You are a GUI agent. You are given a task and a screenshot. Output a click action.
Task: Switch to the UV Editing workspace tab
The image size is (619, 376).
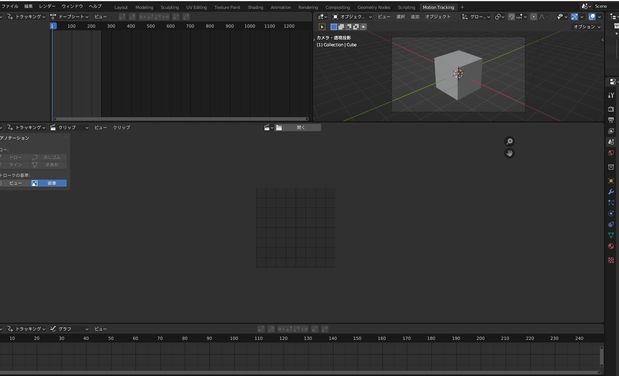click(x=196, y=7)
